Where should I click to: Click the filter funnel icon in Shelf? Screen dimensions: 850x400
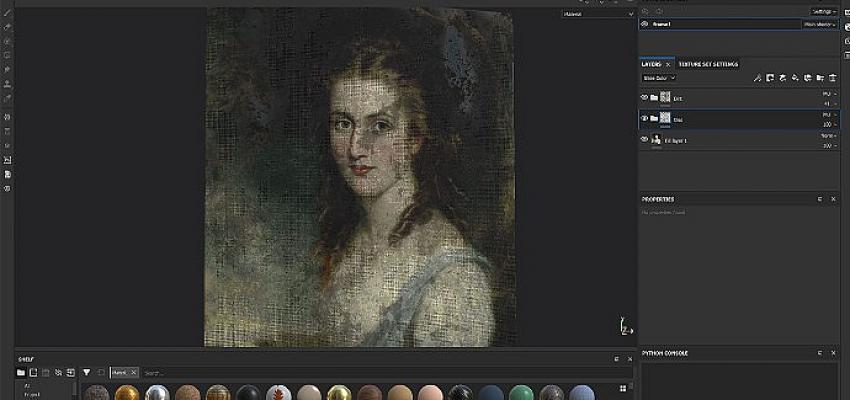click(86, 372)
